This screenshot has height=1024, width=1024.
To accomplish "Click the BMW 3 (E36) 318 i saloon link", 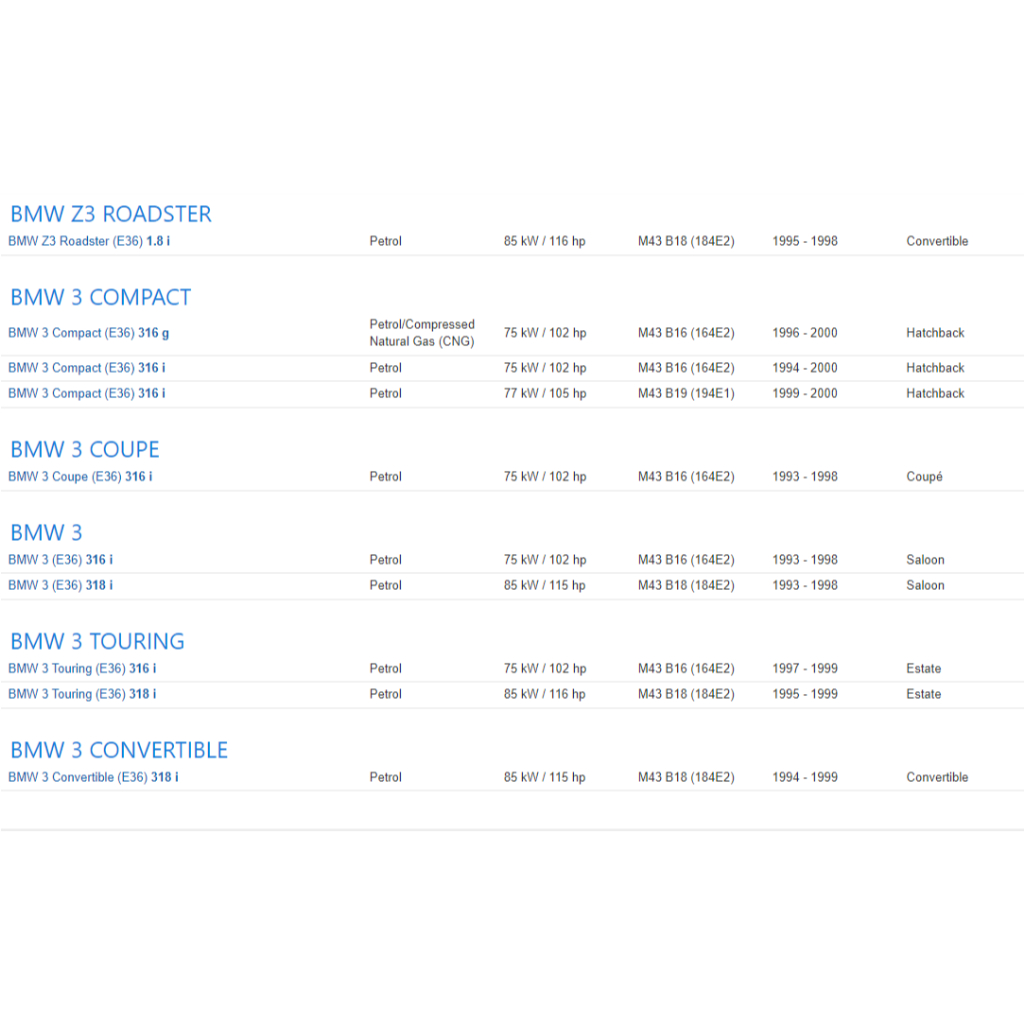I will 61,586.
